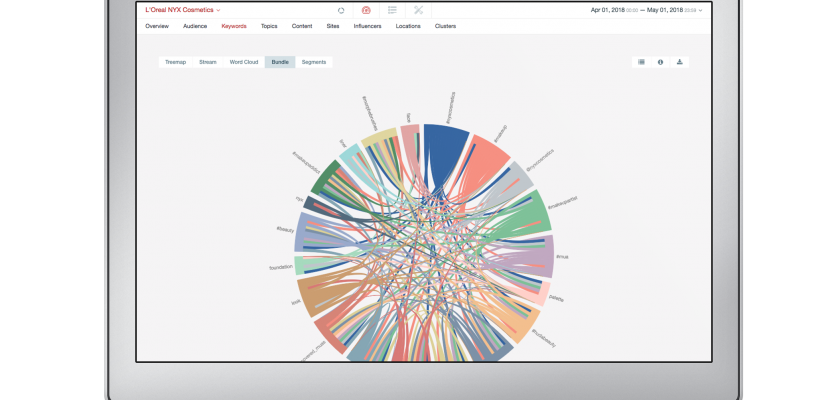
Task: Switch to Treemap view
Action: click(x=175, y=62)
